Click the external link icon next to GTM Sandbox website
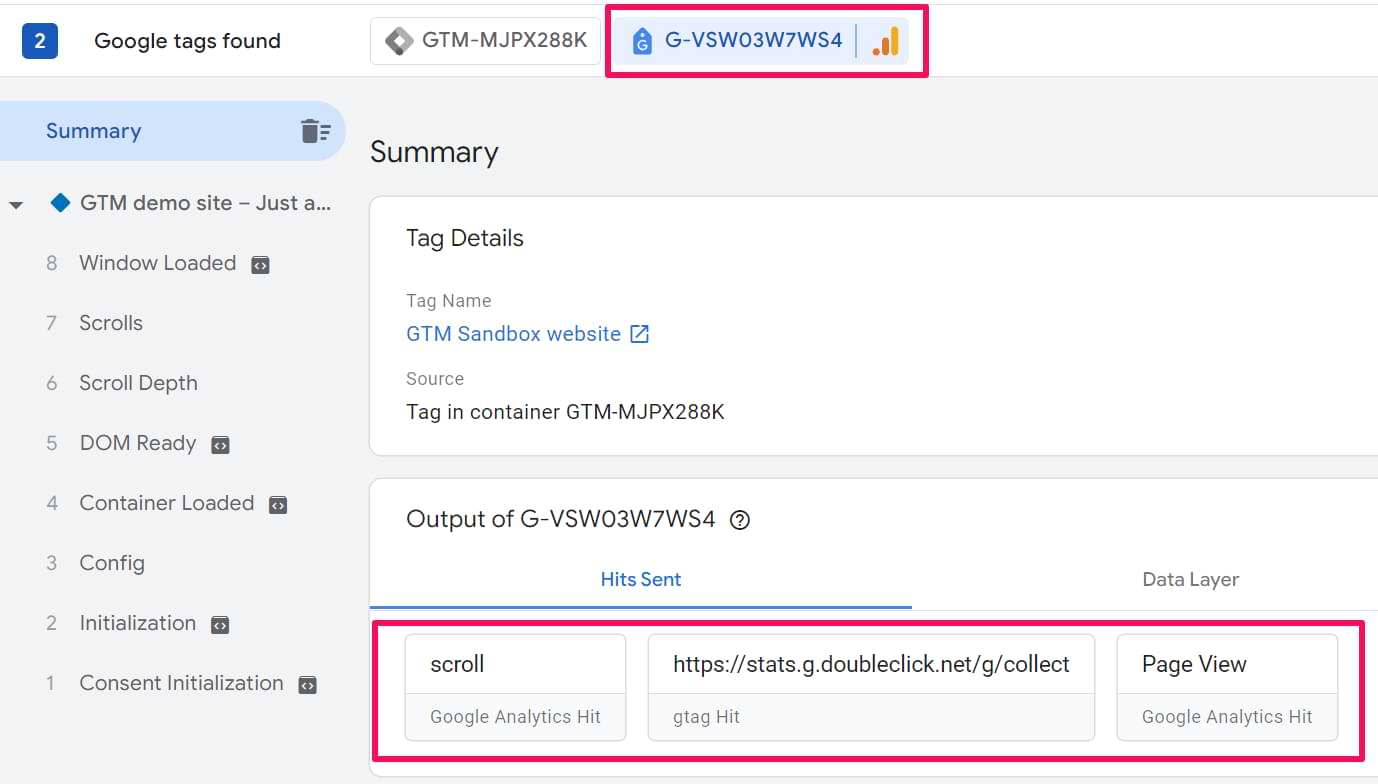The image size is (1378, 784). [640, 334]
